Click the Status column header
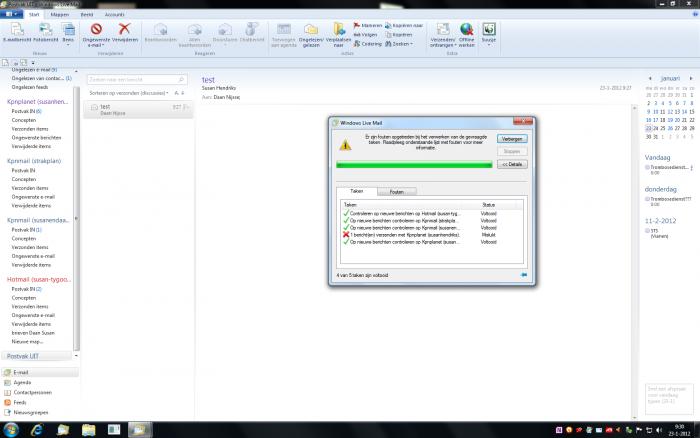The height and width of the screenshot is (438, 700). (x=489, y=205)
